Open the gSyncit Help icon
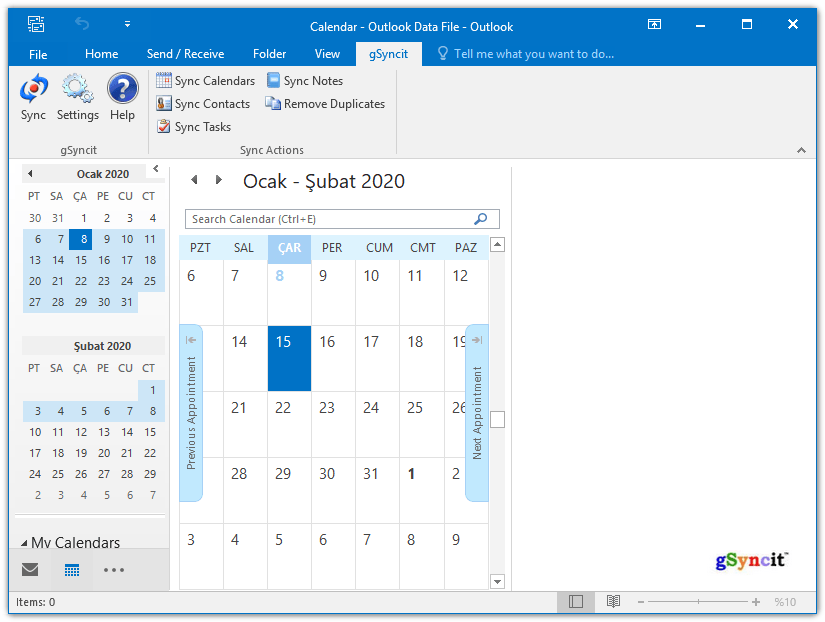The height and width of the screenshot is (622, 825). pyautogui.click(x=122, y=91)
